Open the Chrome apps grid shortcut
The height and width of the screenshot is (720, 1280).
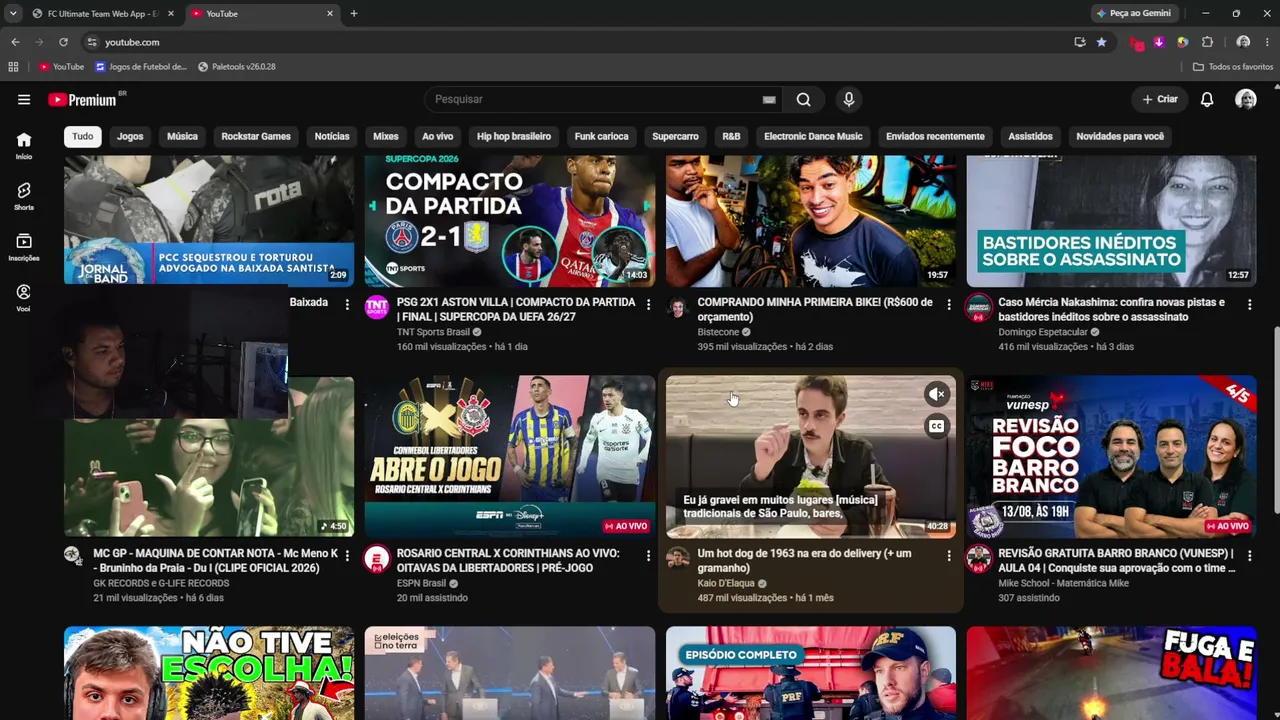pos(13,67)
